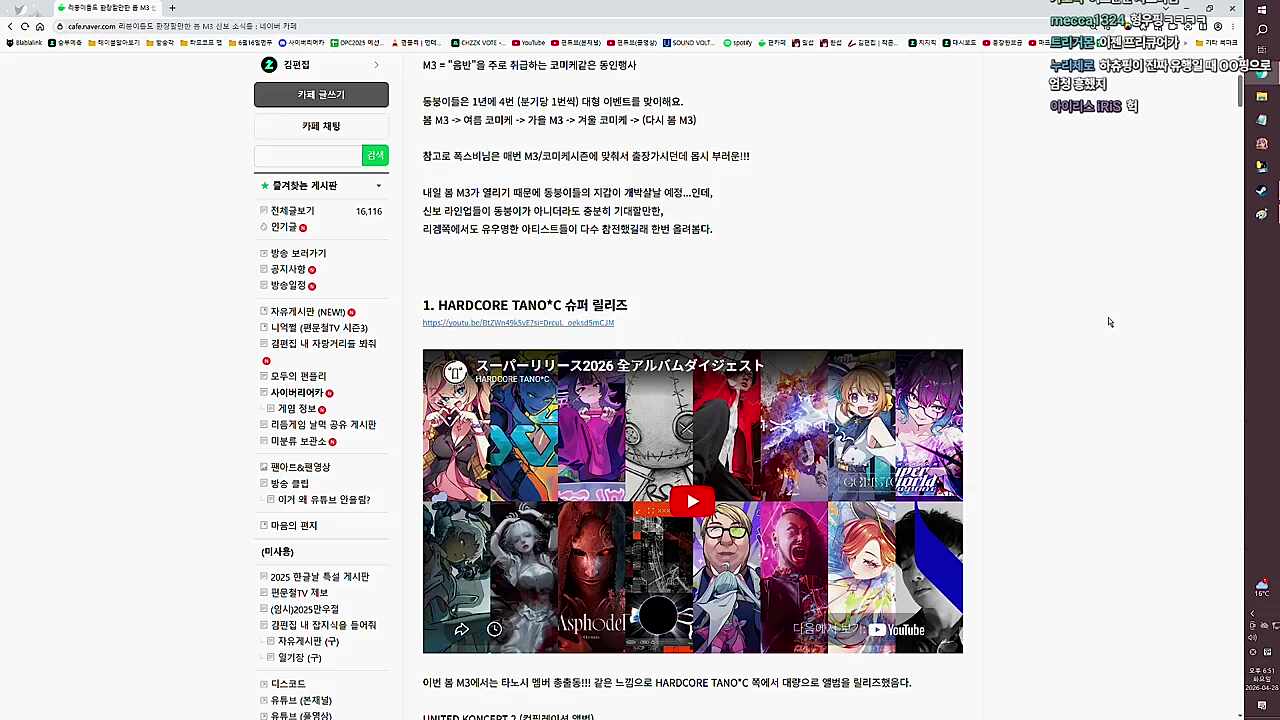Click the 카페 글쓰기 button
The height and width of the screenshot is (720, 1280).
tap(321, 95)
